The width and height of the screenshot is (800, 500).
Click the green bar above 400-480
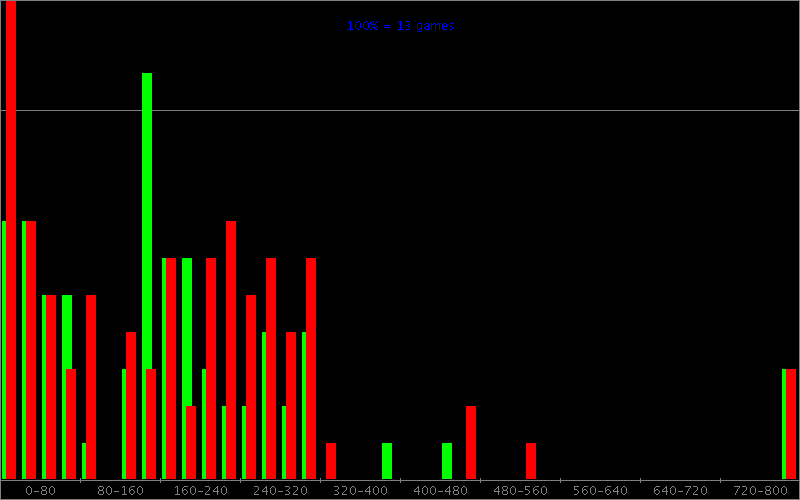[447, 461]
